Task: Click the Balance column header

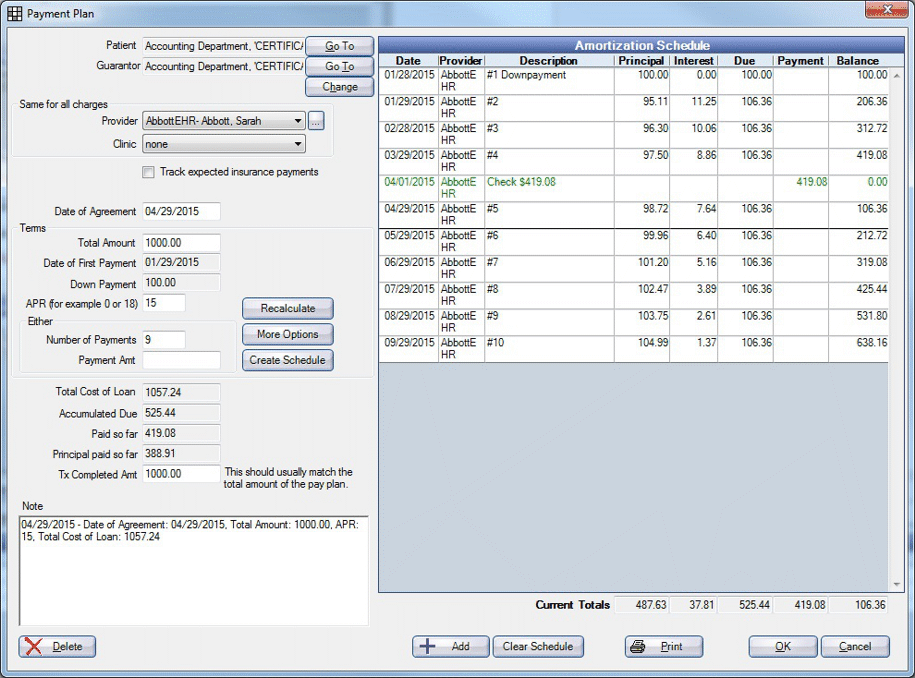Action: (857, 61)
